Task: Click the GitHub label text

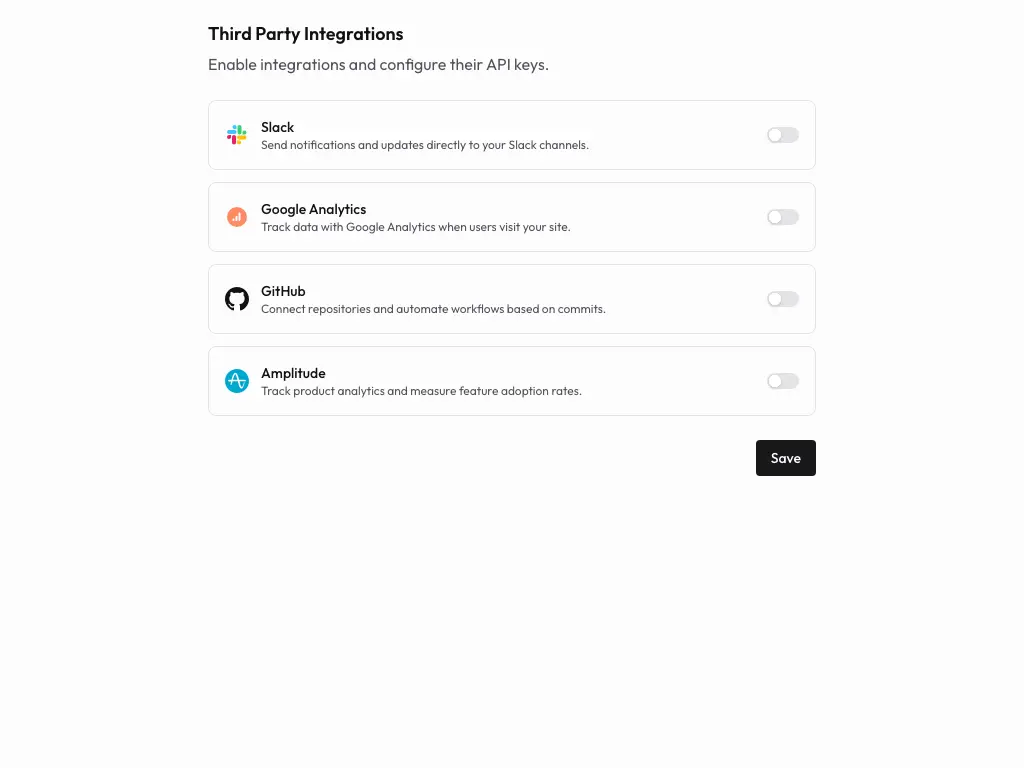Action: tap(283, 291)
